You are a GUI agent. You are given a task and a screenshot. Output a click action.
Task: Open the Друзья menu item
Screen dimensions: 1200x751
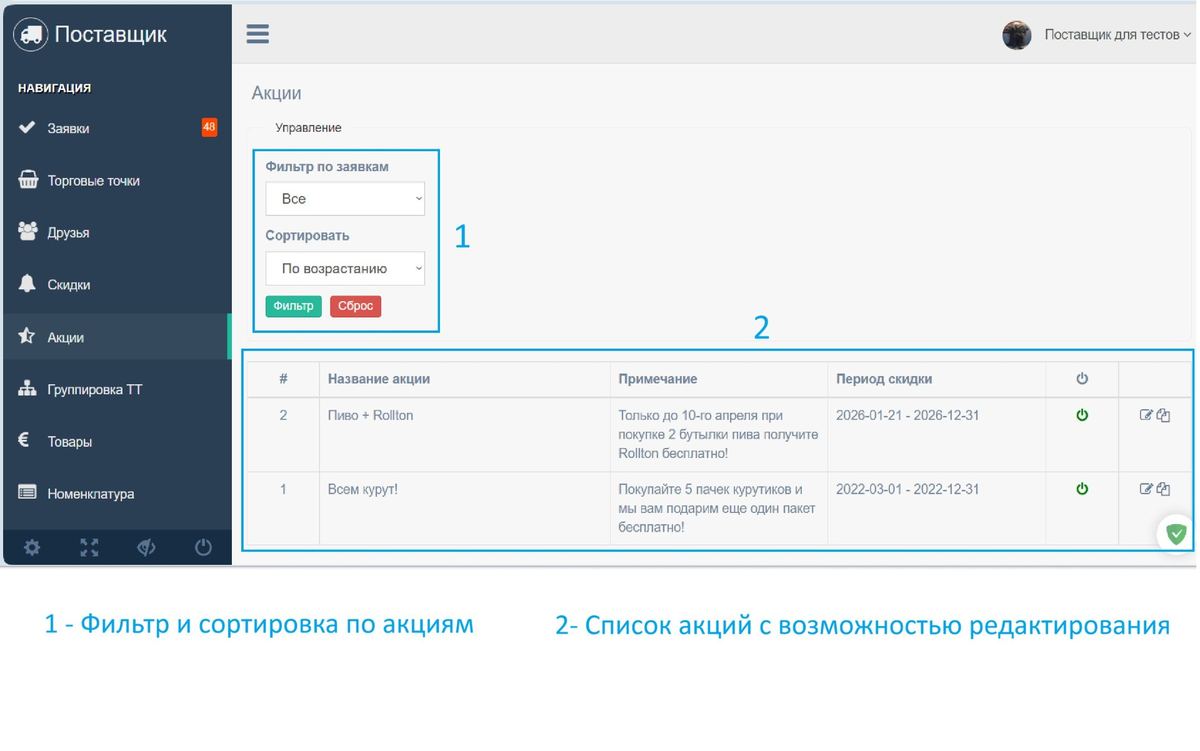[116, 233]
